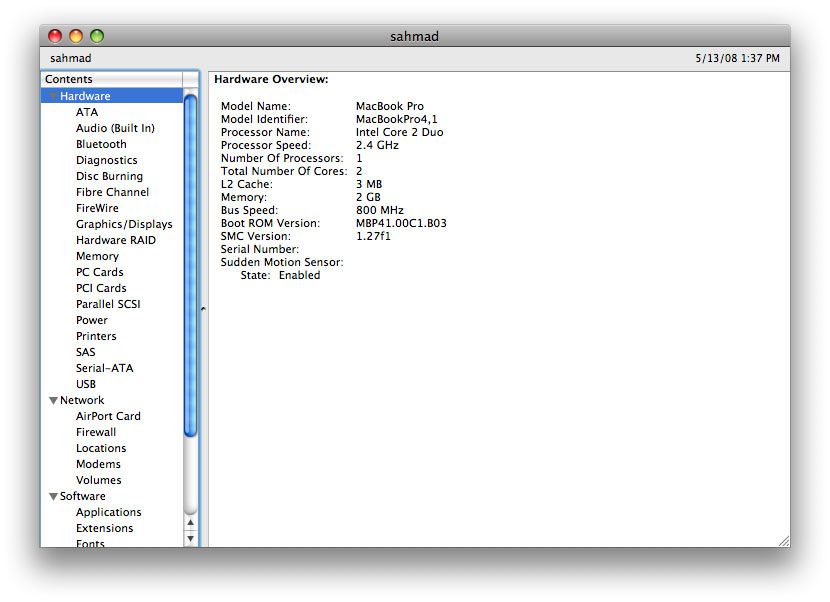Click the sidebar scrollbar thumb
830x602 pixels.
tap(191, 265)
